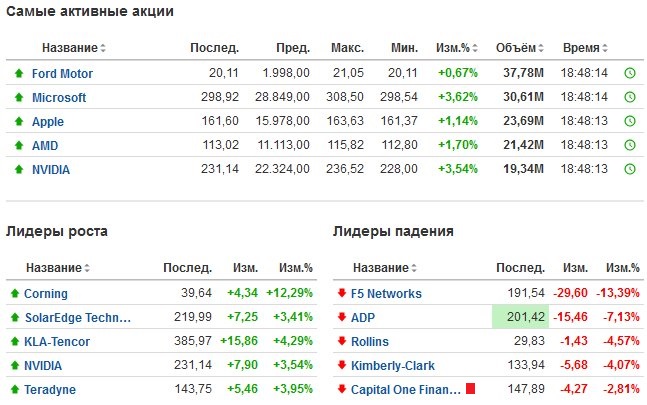This screenshot has height=405, width=647.
Task: Sort top gainers by Название column
Action: click(x=58, y=268)
